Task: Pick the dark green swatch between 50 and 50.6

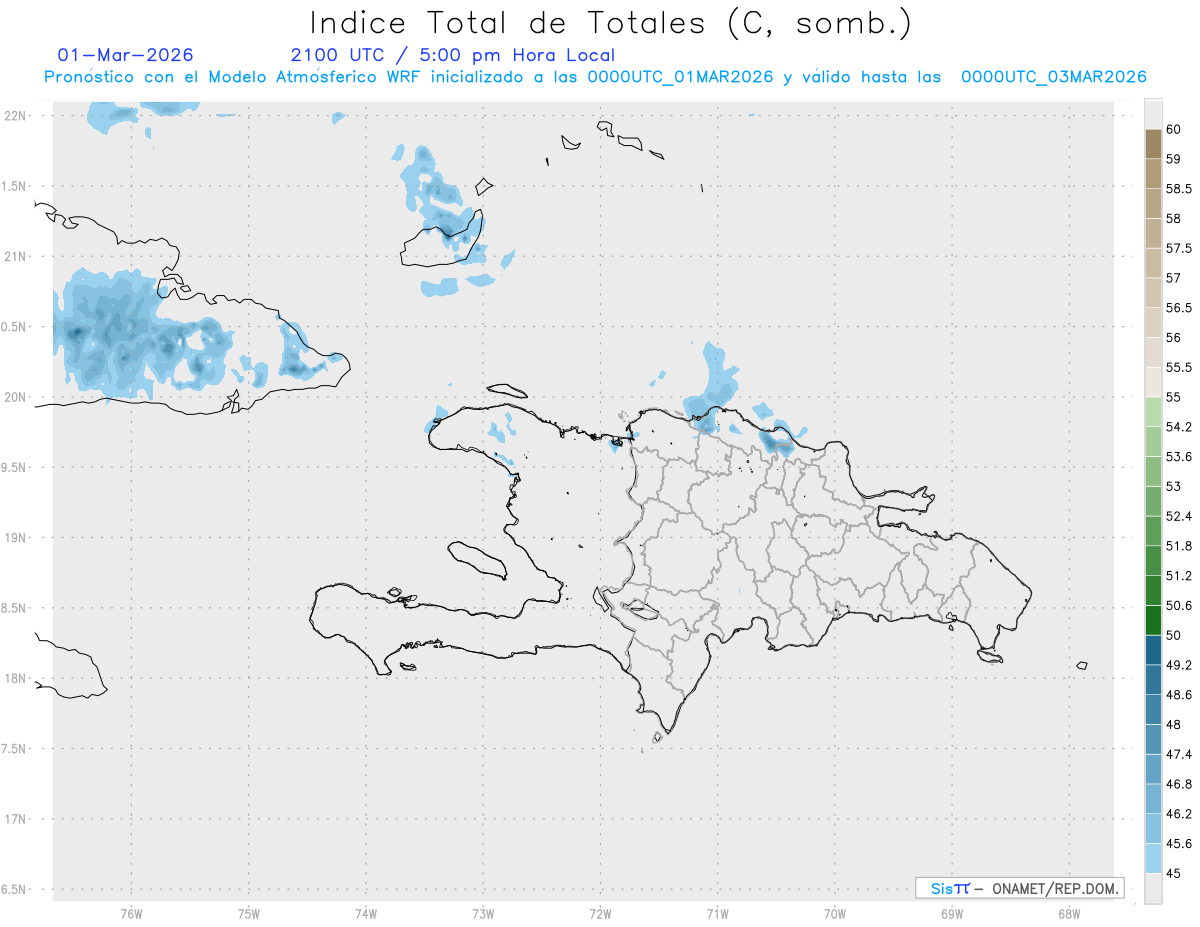Action: (1153, 620)
